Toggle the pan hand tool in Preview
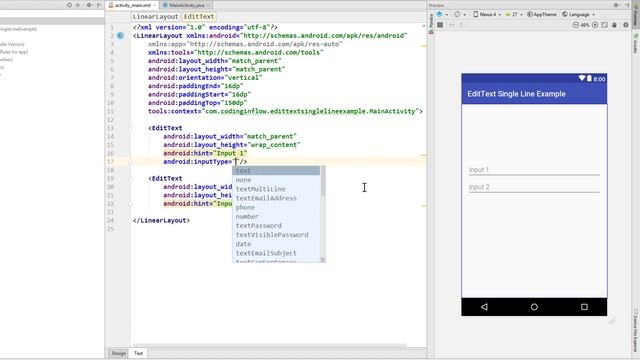This screenshot has height=360, width=640. pyautogui.click(x=614, y=25)
